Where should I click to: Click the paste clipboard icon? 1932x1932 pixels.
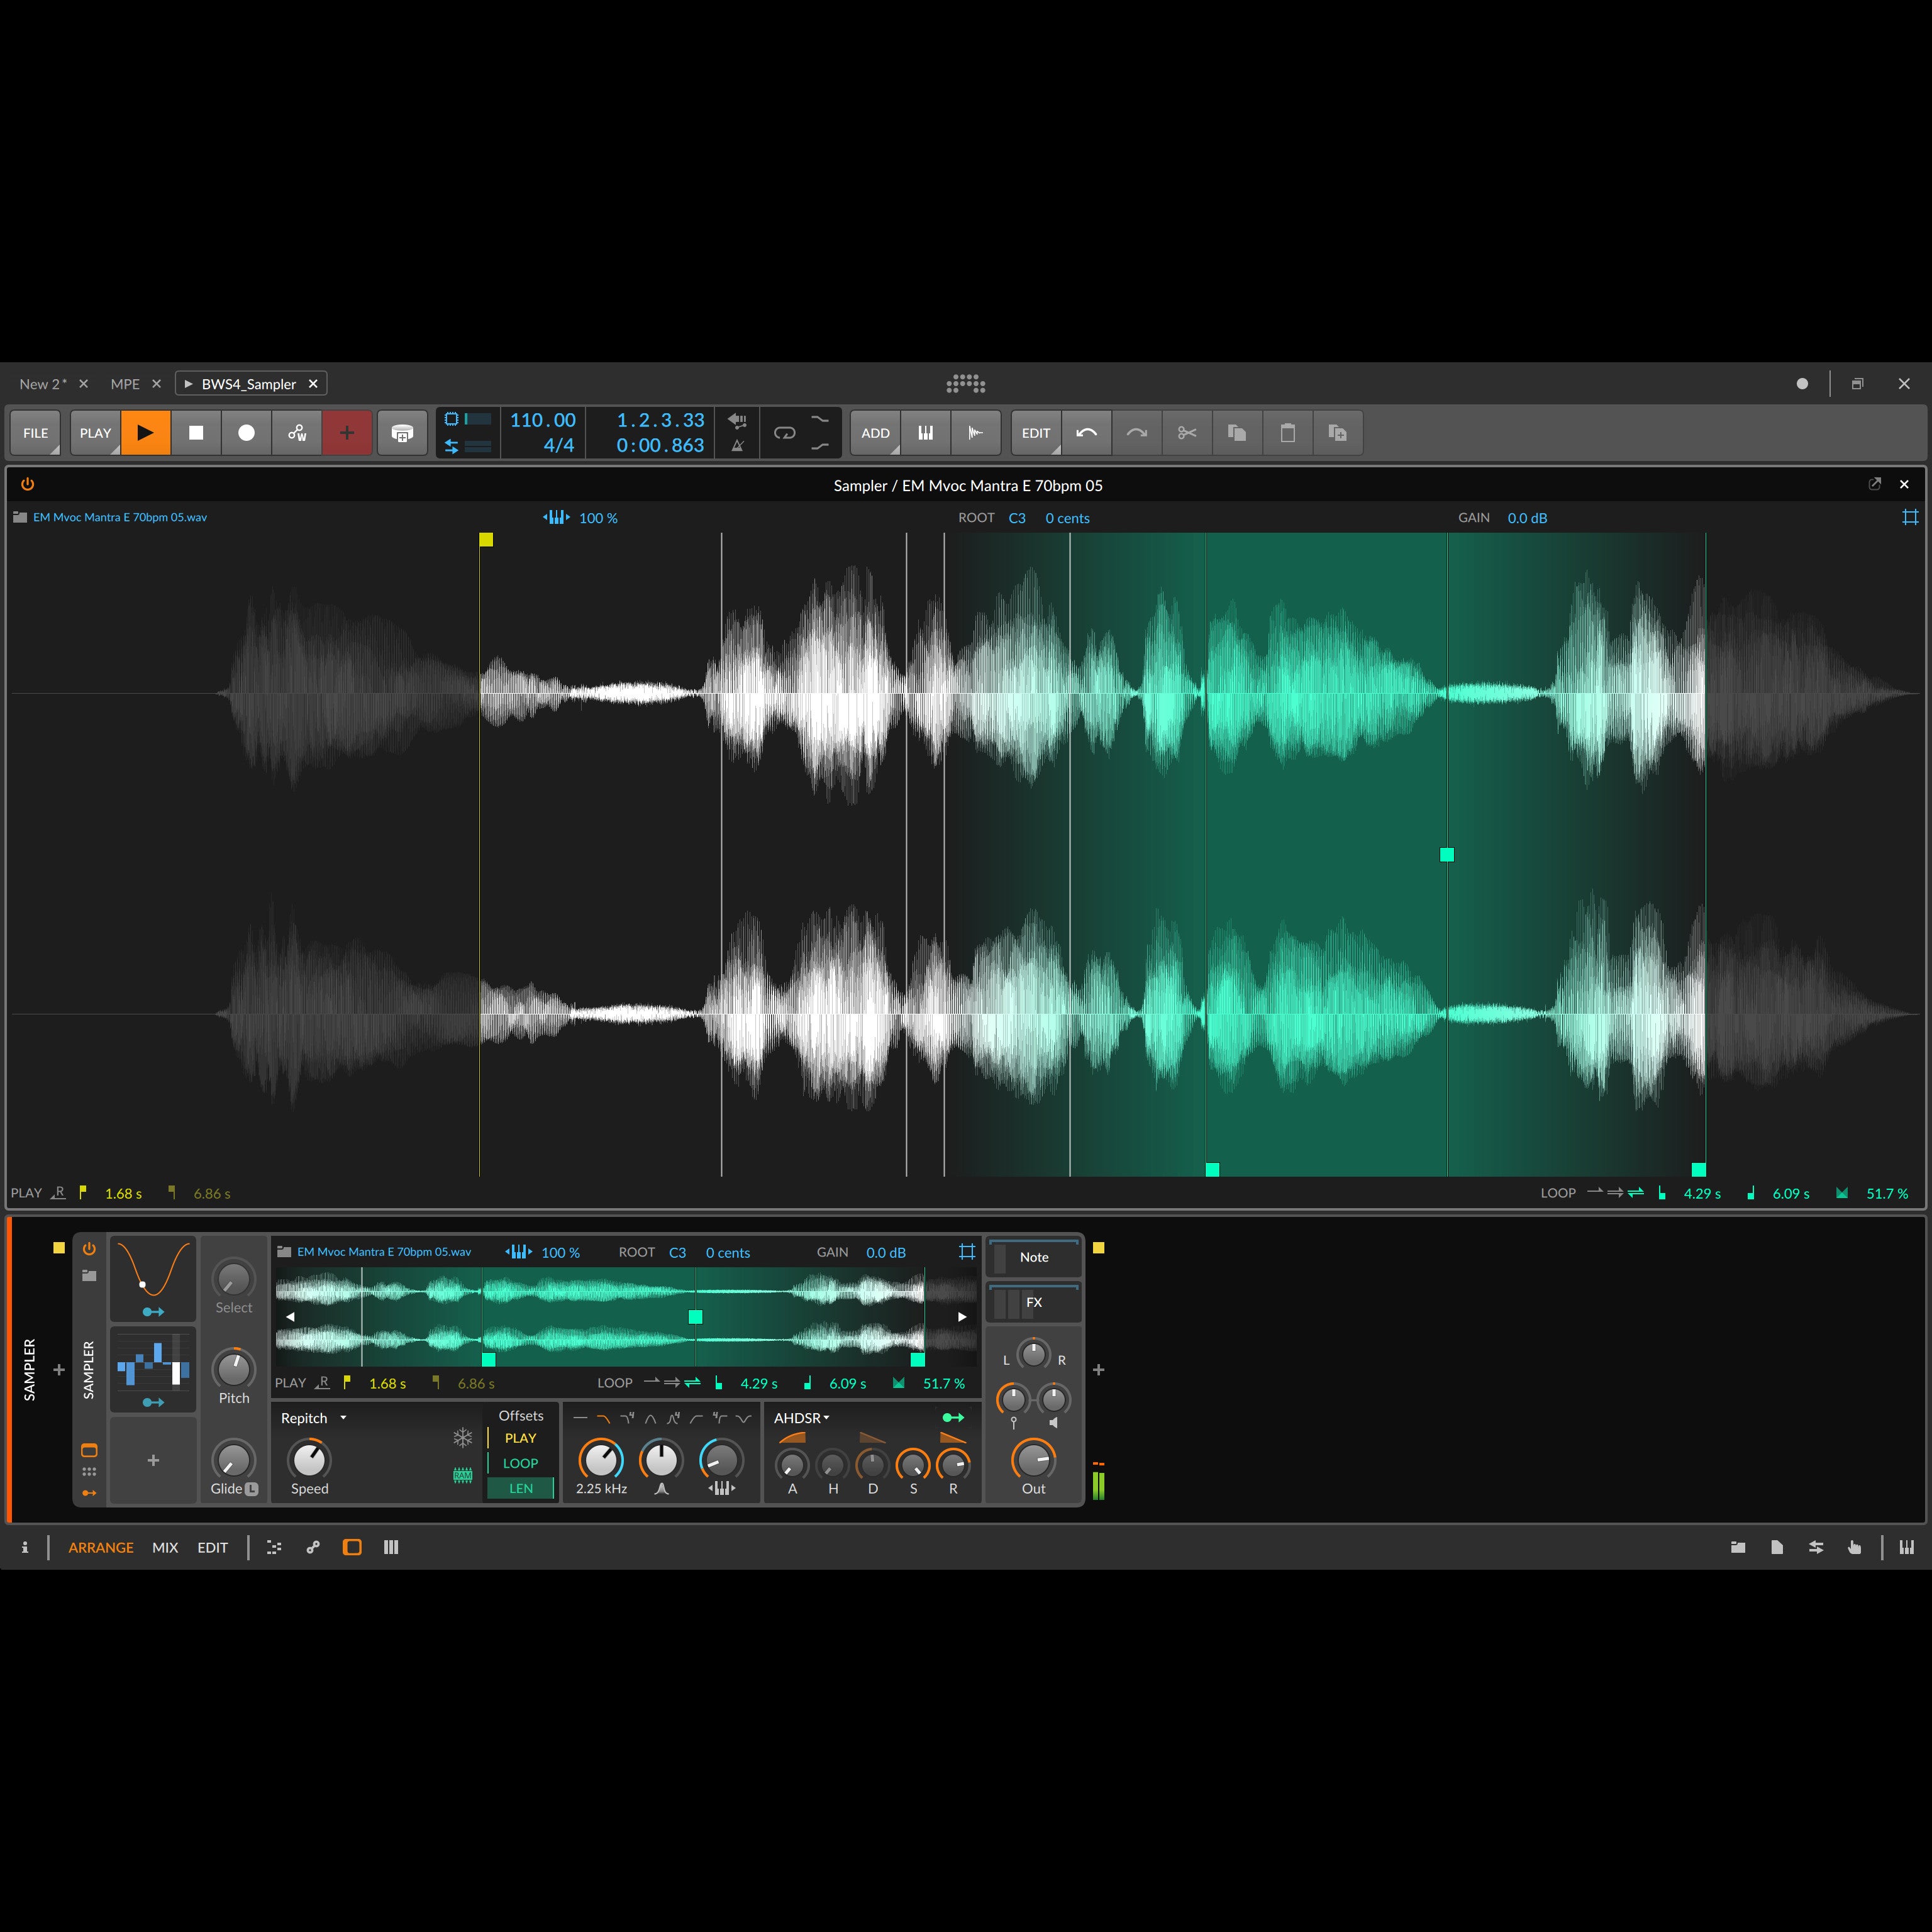(x=1288, y=433)
